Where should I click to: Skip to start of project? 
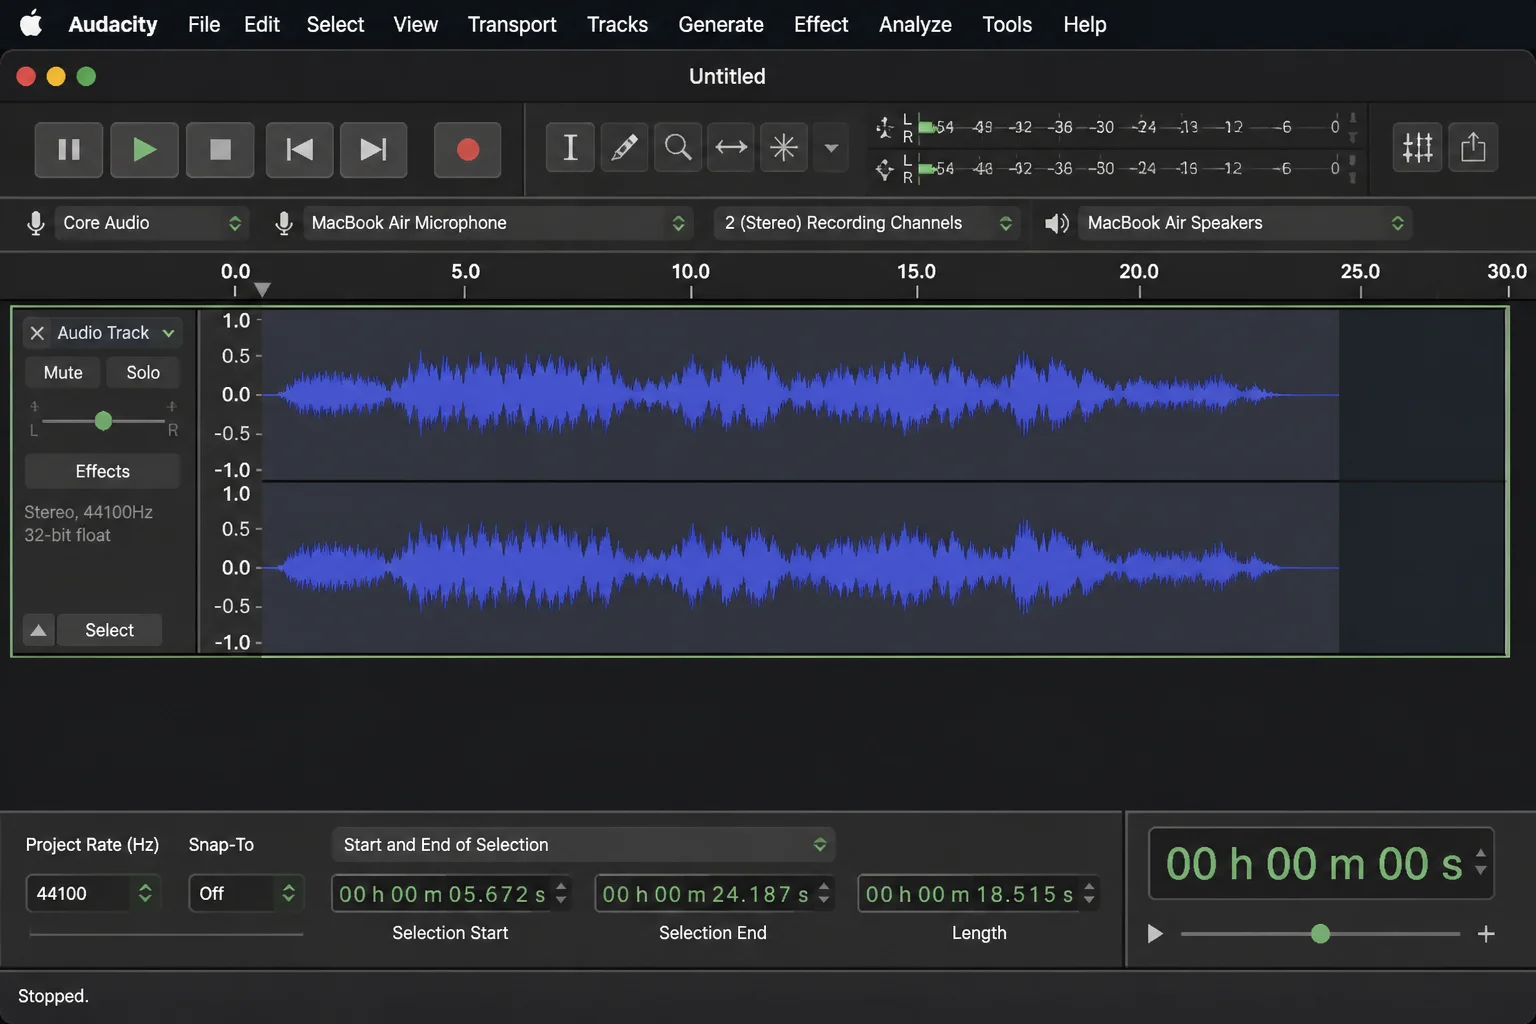(299, 150)
